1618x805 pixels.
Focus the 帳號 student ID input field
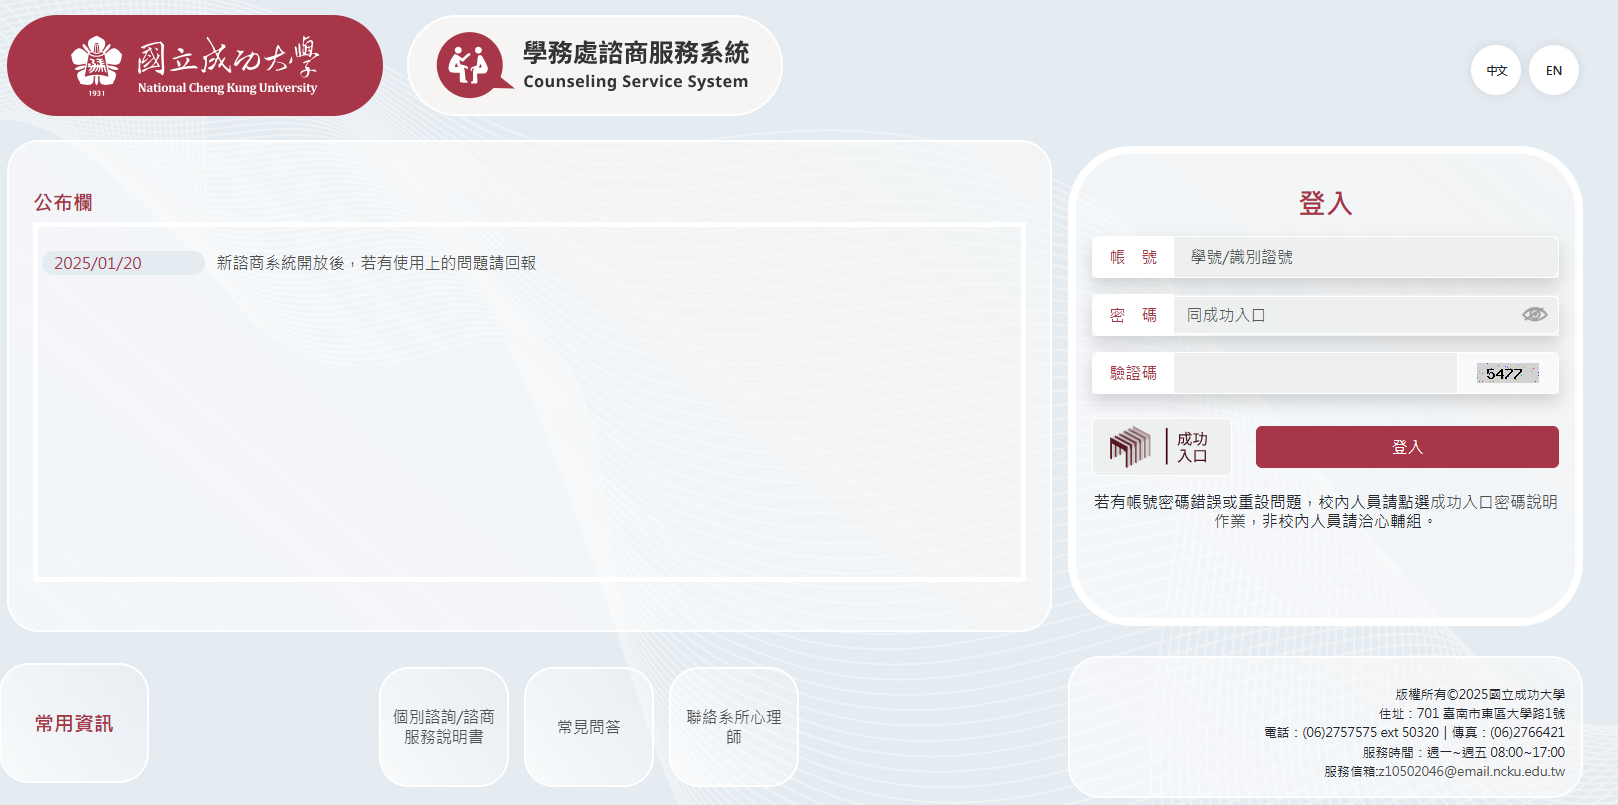pos(1365,258)
